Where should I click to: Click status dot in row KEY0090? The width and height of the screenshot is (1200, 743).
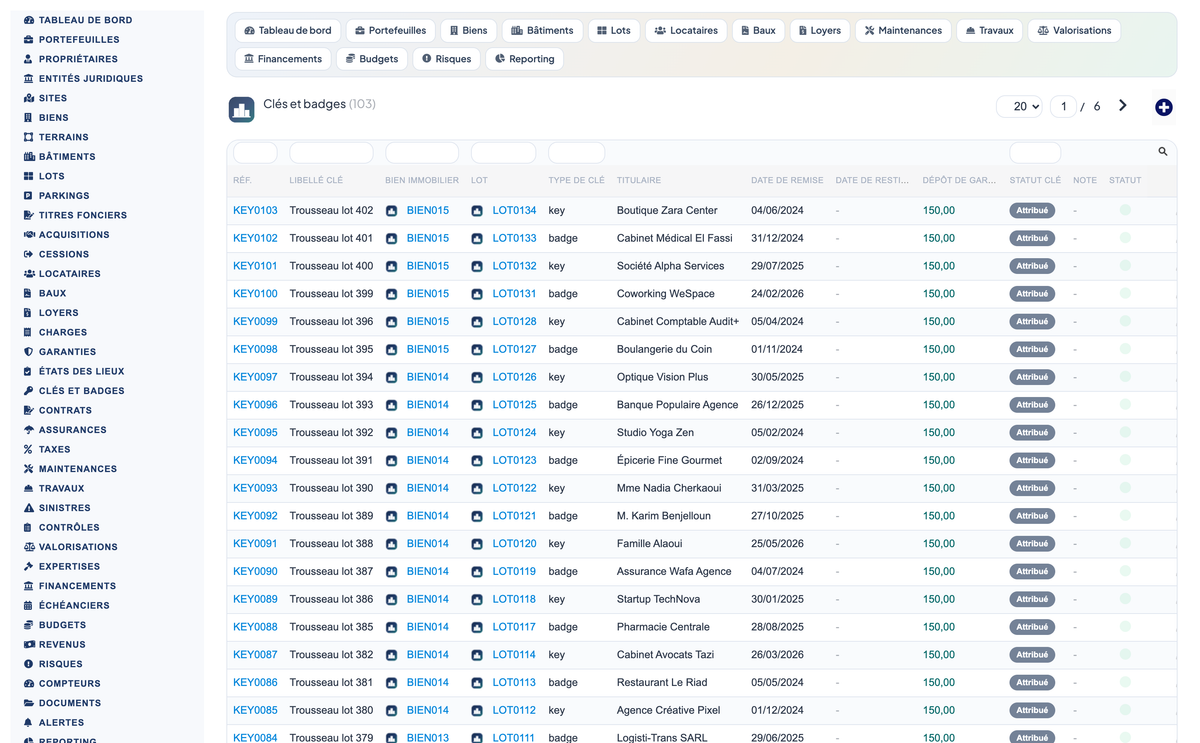(1125, 571)
